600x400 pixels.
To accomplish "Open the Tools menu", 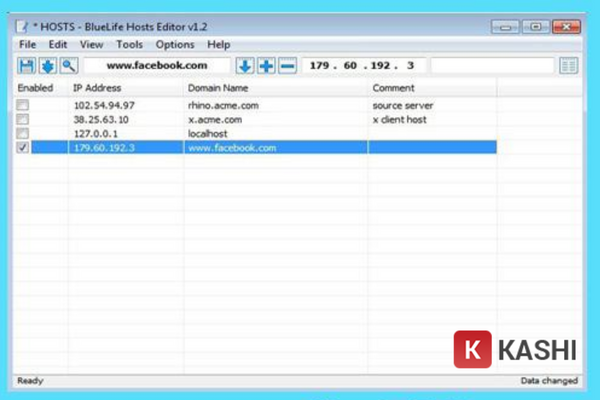I will pos(129,45).
